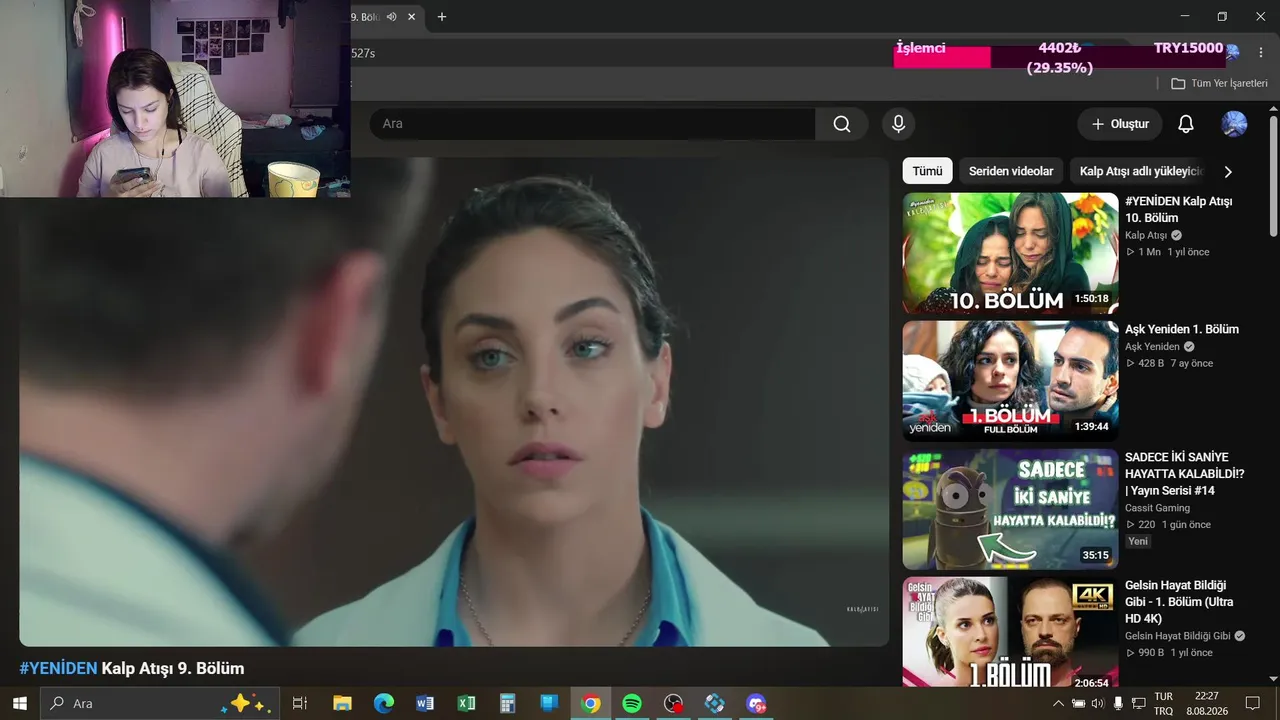Click the microphone icon in system tray
This screenshot has height=720, width=1280.
tap(1118, 703)
